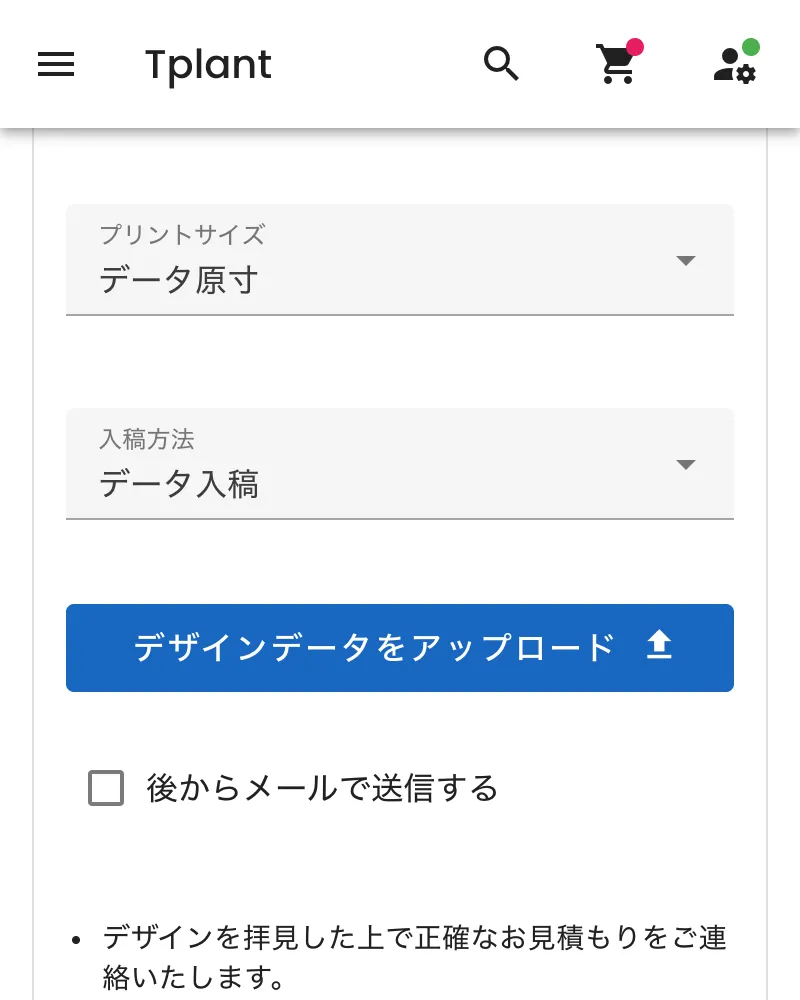
Task: Click the small 入稿方法 field label
Action: click(x=147, y=439)
